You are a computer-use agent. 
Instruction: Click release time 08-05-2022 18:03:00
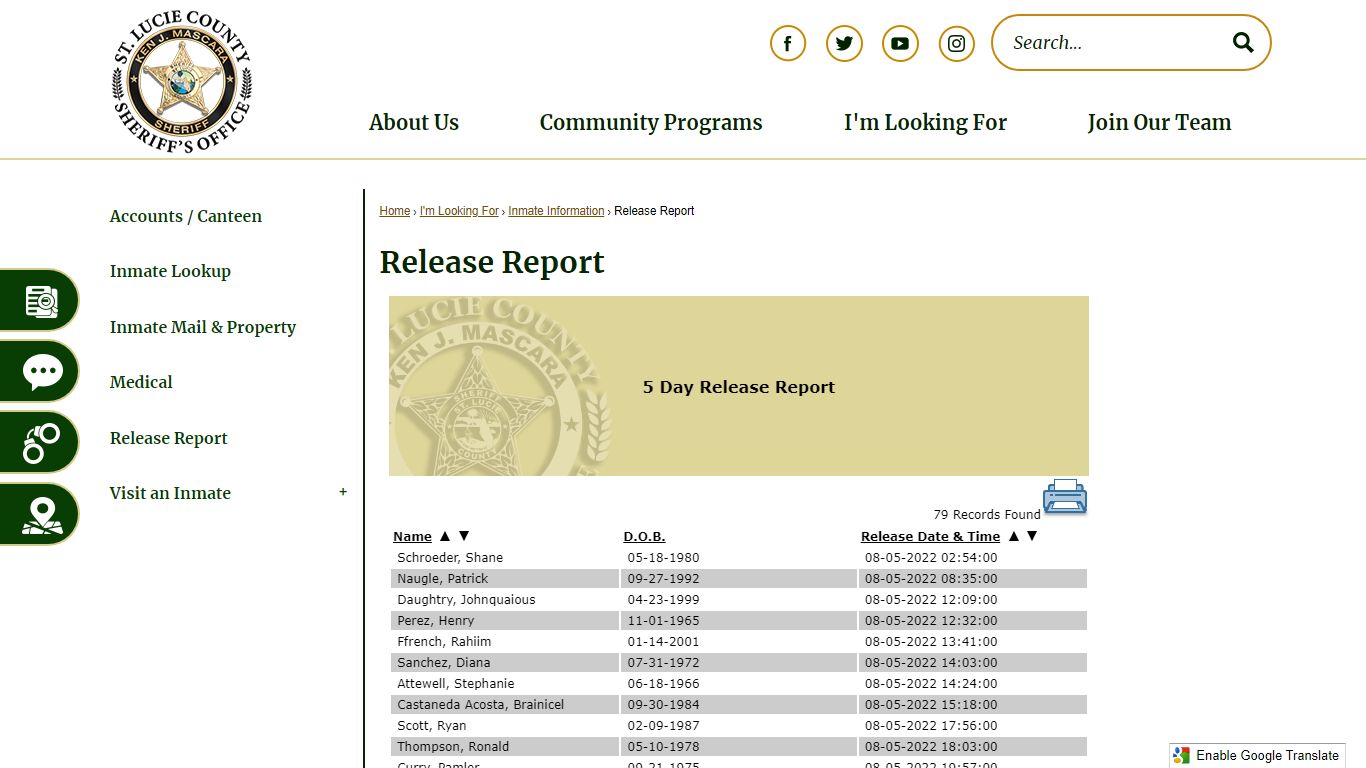(931, 747)
